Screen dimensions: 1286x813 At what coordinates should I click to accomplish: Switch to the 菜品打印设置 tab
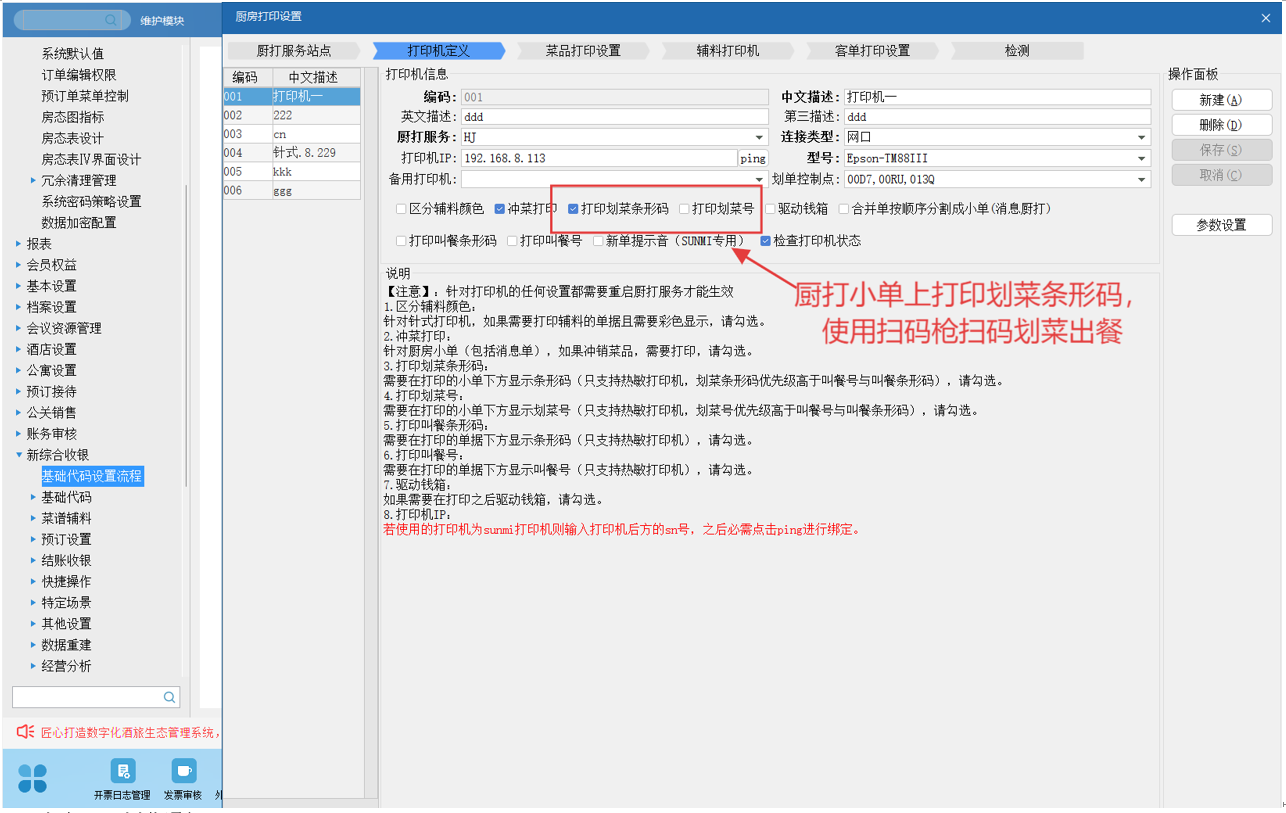(x=583, y=50)
